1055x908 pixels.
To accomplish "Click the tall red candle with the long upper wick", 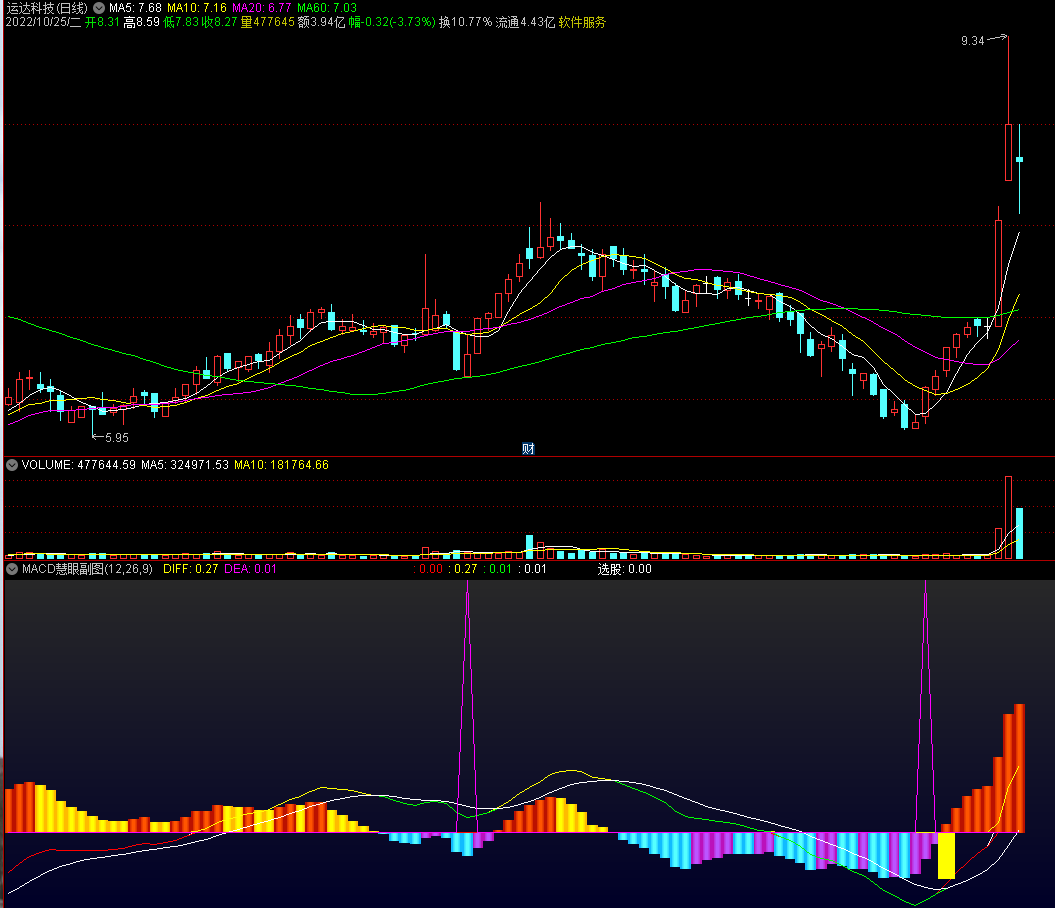I will [x=1008, y=152].
